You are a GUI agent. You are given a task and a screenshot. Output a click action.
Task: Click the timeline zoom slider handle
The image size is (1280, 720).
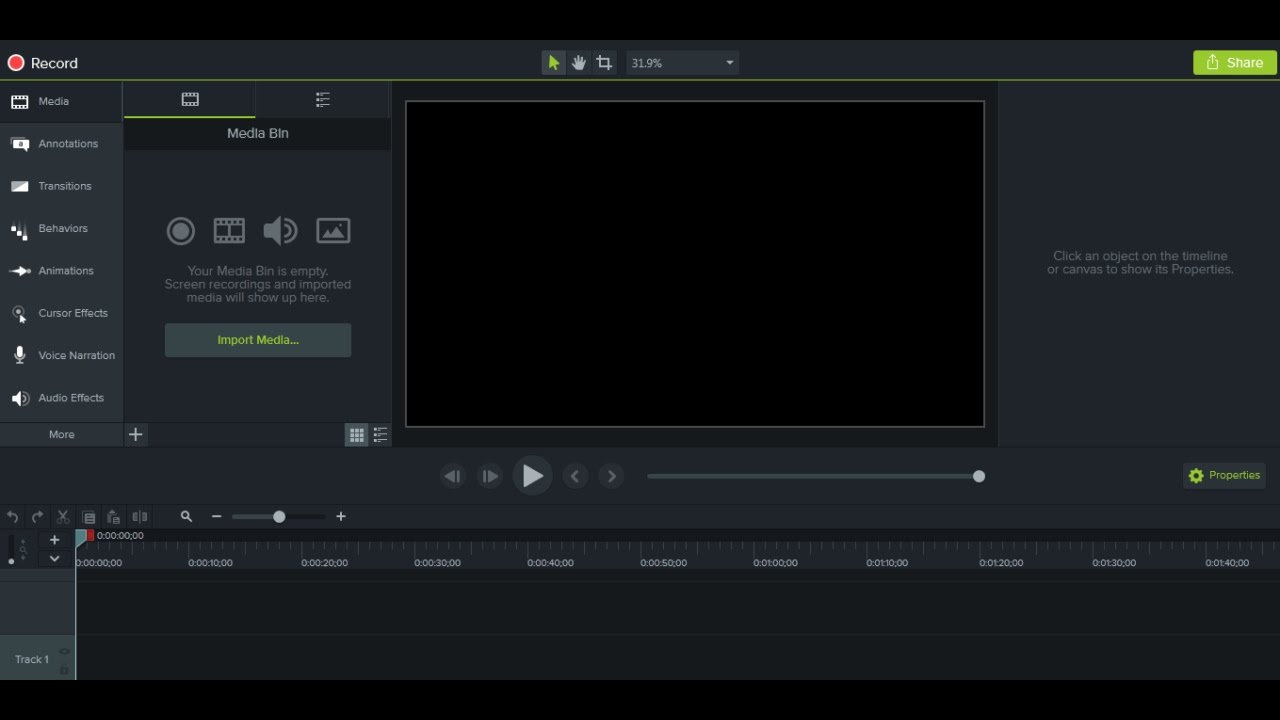coord(279,517)
